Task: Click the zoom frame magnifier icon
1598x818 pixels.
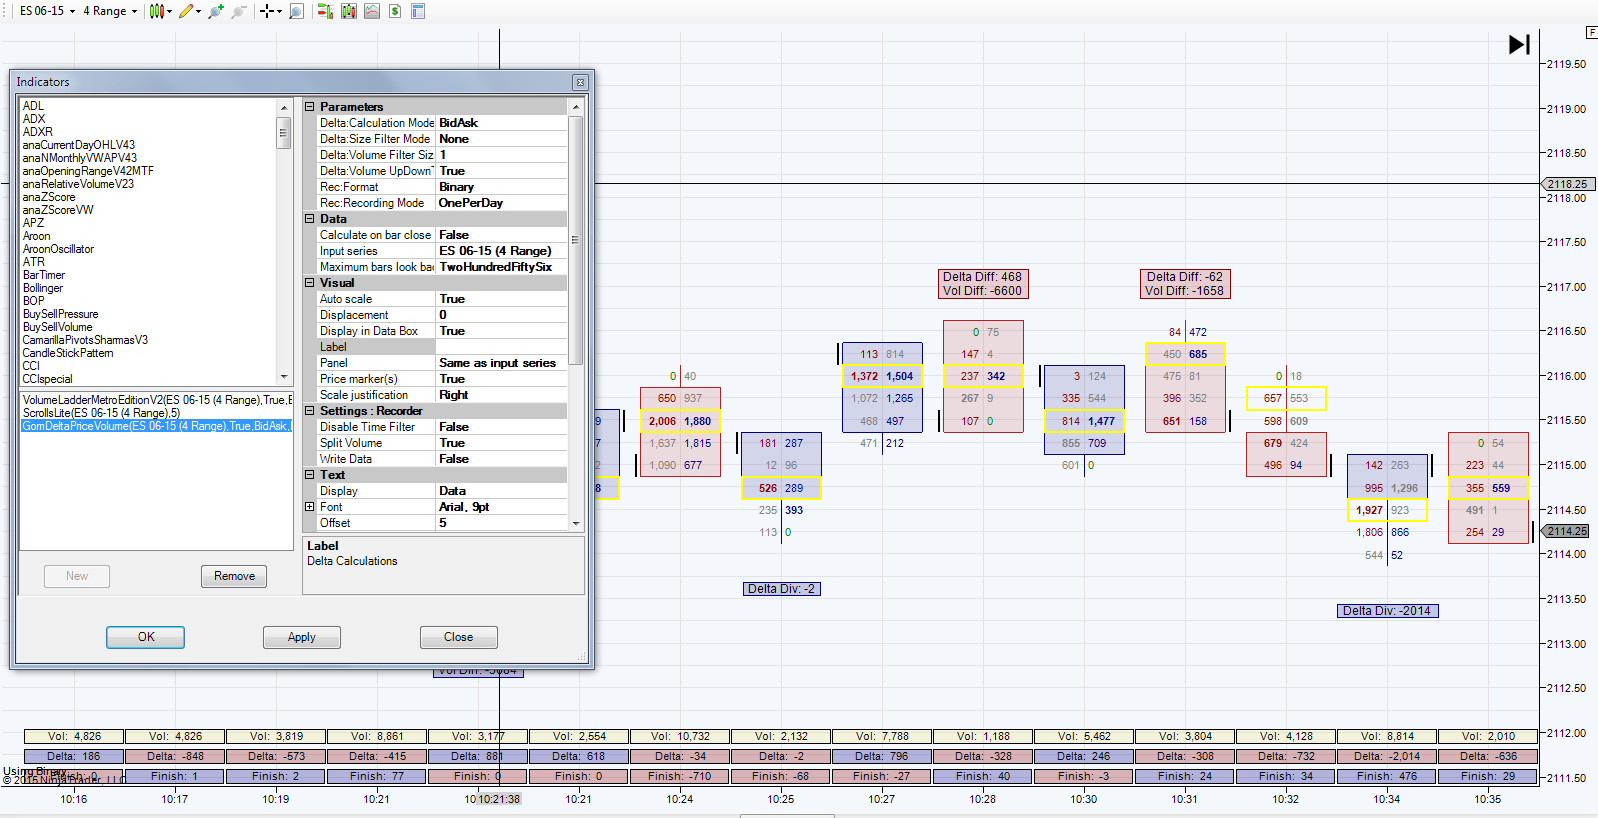Action: coord(296,11)
